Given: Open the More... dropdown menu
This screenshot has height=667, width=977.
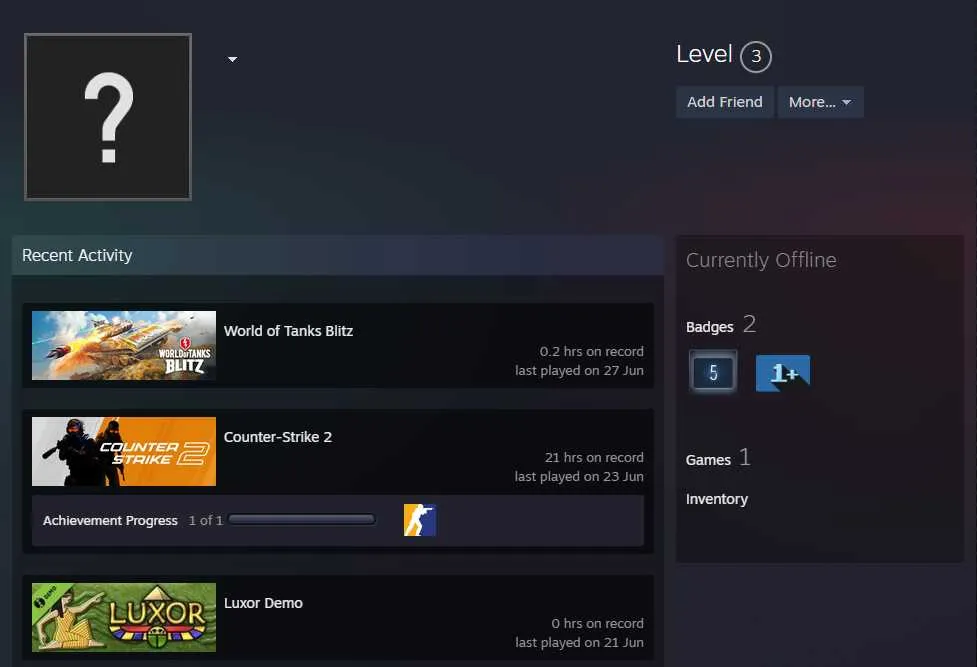Looking at the screenshot, I should coord(820,102).
